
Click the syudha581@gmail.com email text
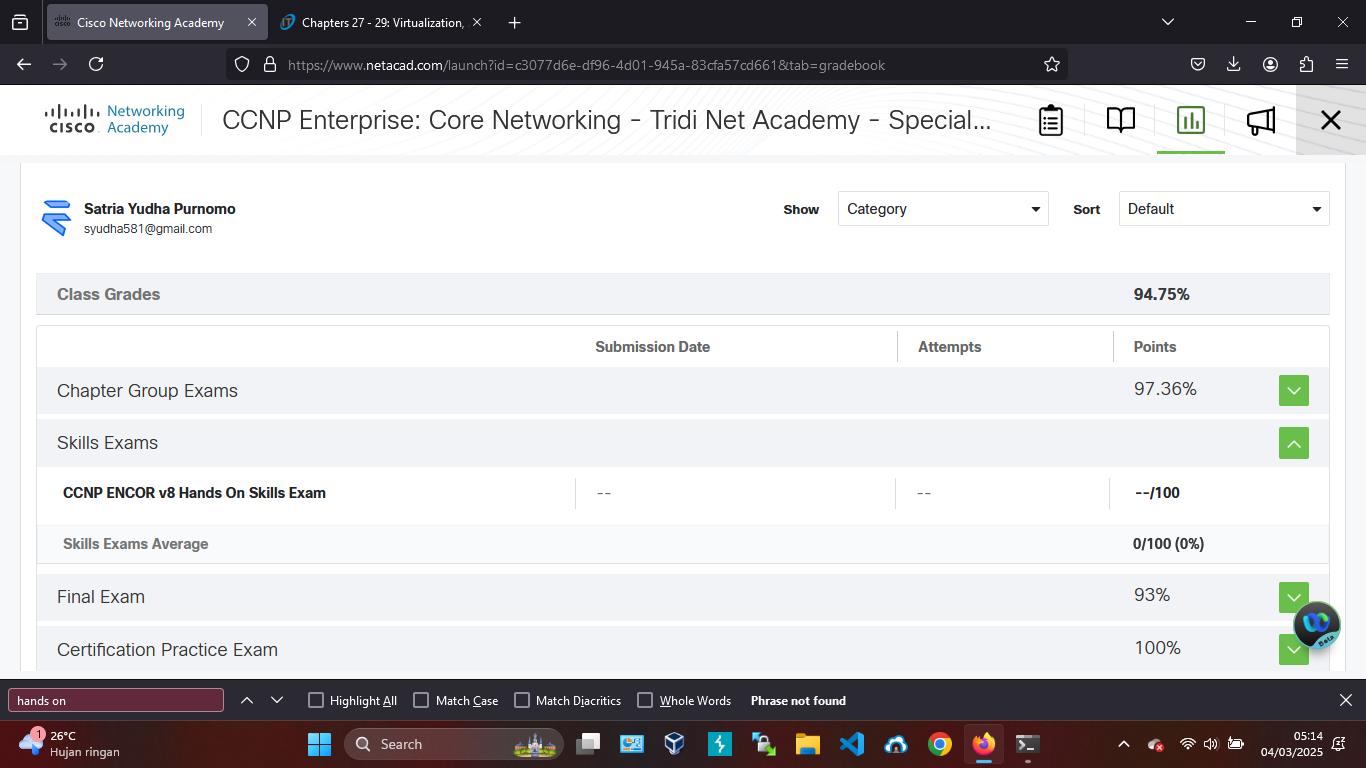point(148,229)
